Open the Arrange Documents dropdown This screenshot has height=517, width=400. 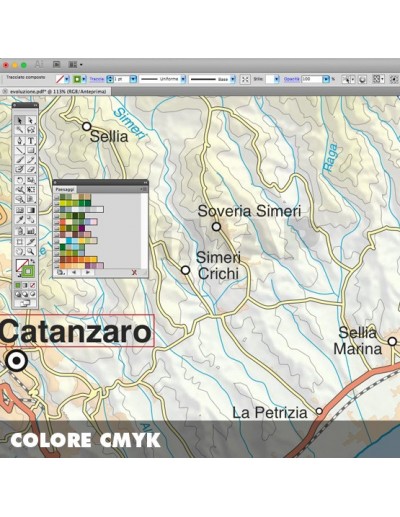tap(75, 64)
